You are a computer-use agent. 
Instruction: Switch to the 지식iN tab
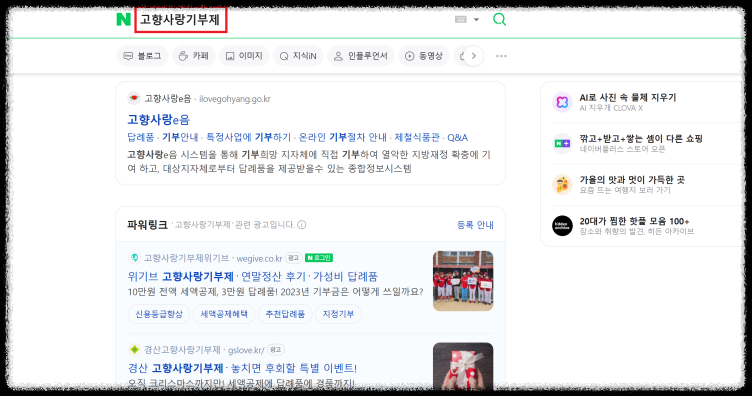(x=298, y=56)
